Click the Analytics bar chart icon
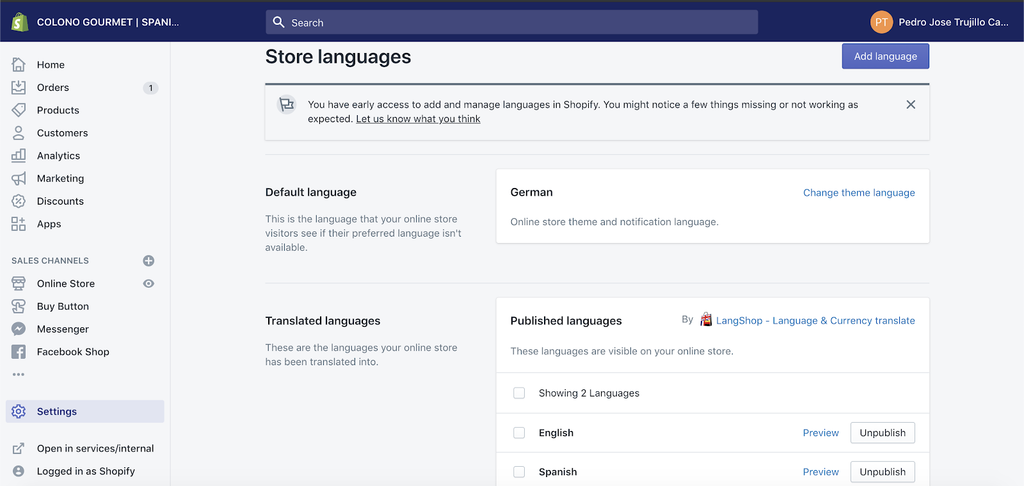Image resolution: width=1024 pixels, height=486 pixels. (18, 156)
